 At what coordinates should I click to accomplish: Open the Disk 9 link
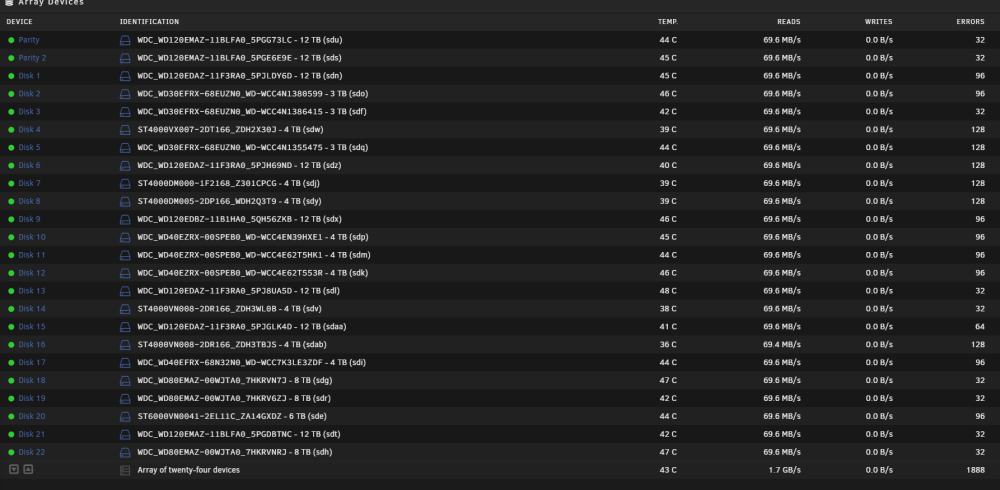29,218
